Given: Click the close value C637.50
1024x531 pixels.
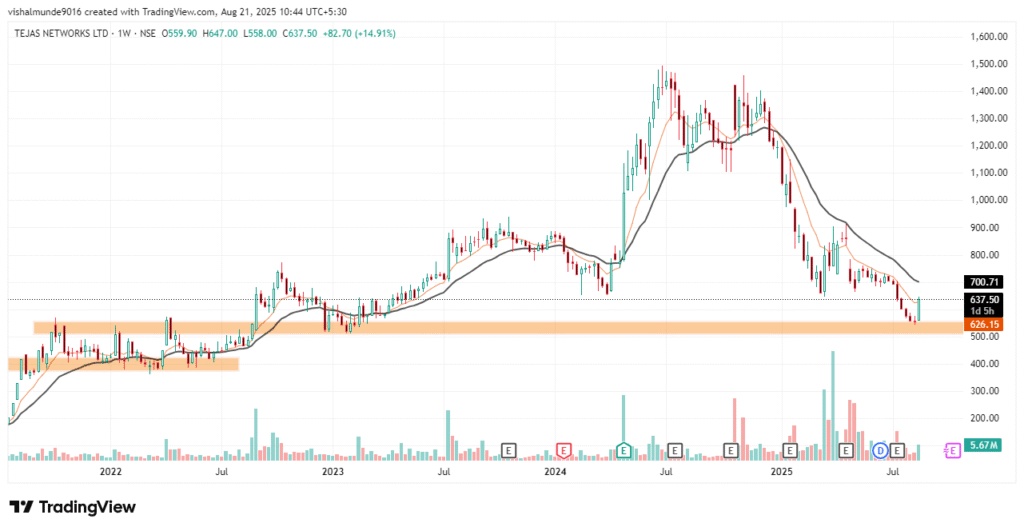Looking at the screenshot, I should (300, 33).
